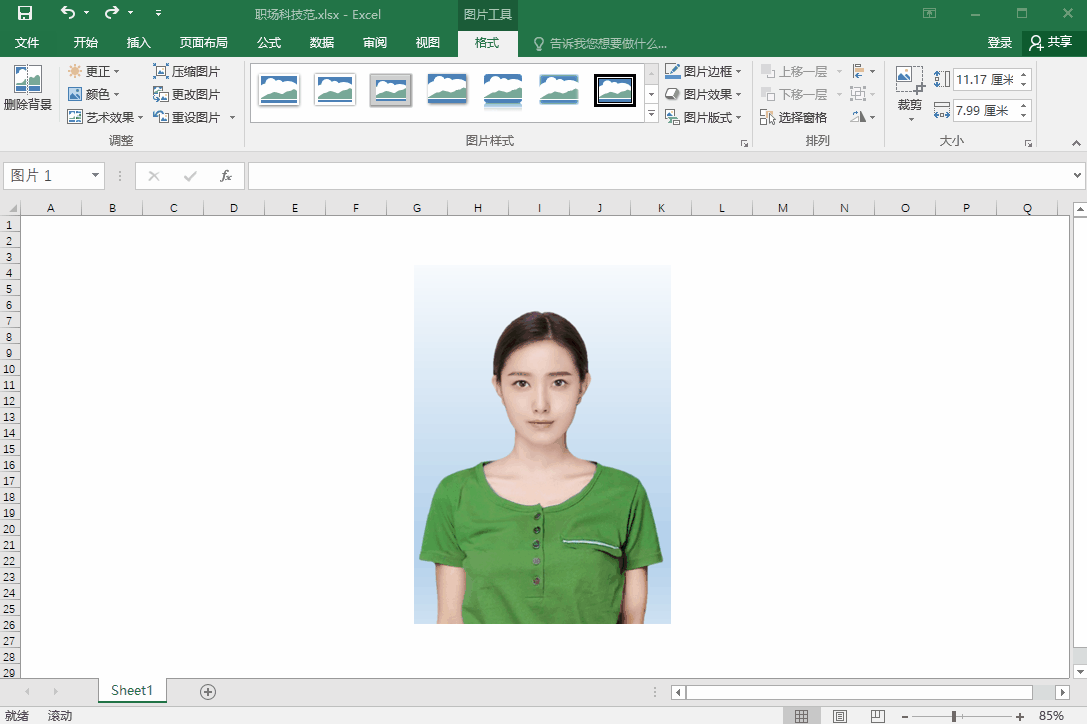Select the black double-frame picture style thumbnail
The image size is (1087, 724).
[x=614, y=90]
